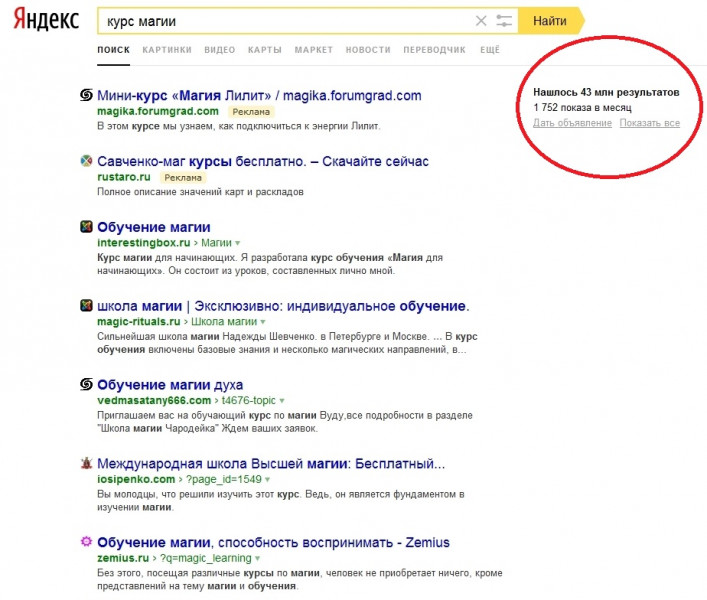
Task: Open Международная школа Высшей магии result title
Action: point(271,464)
